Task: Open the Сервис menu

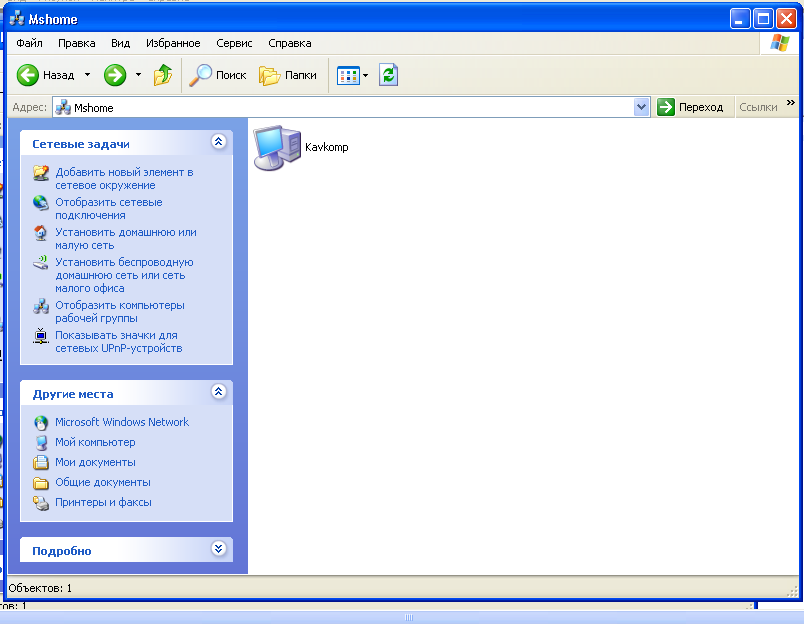Action: 234,43
